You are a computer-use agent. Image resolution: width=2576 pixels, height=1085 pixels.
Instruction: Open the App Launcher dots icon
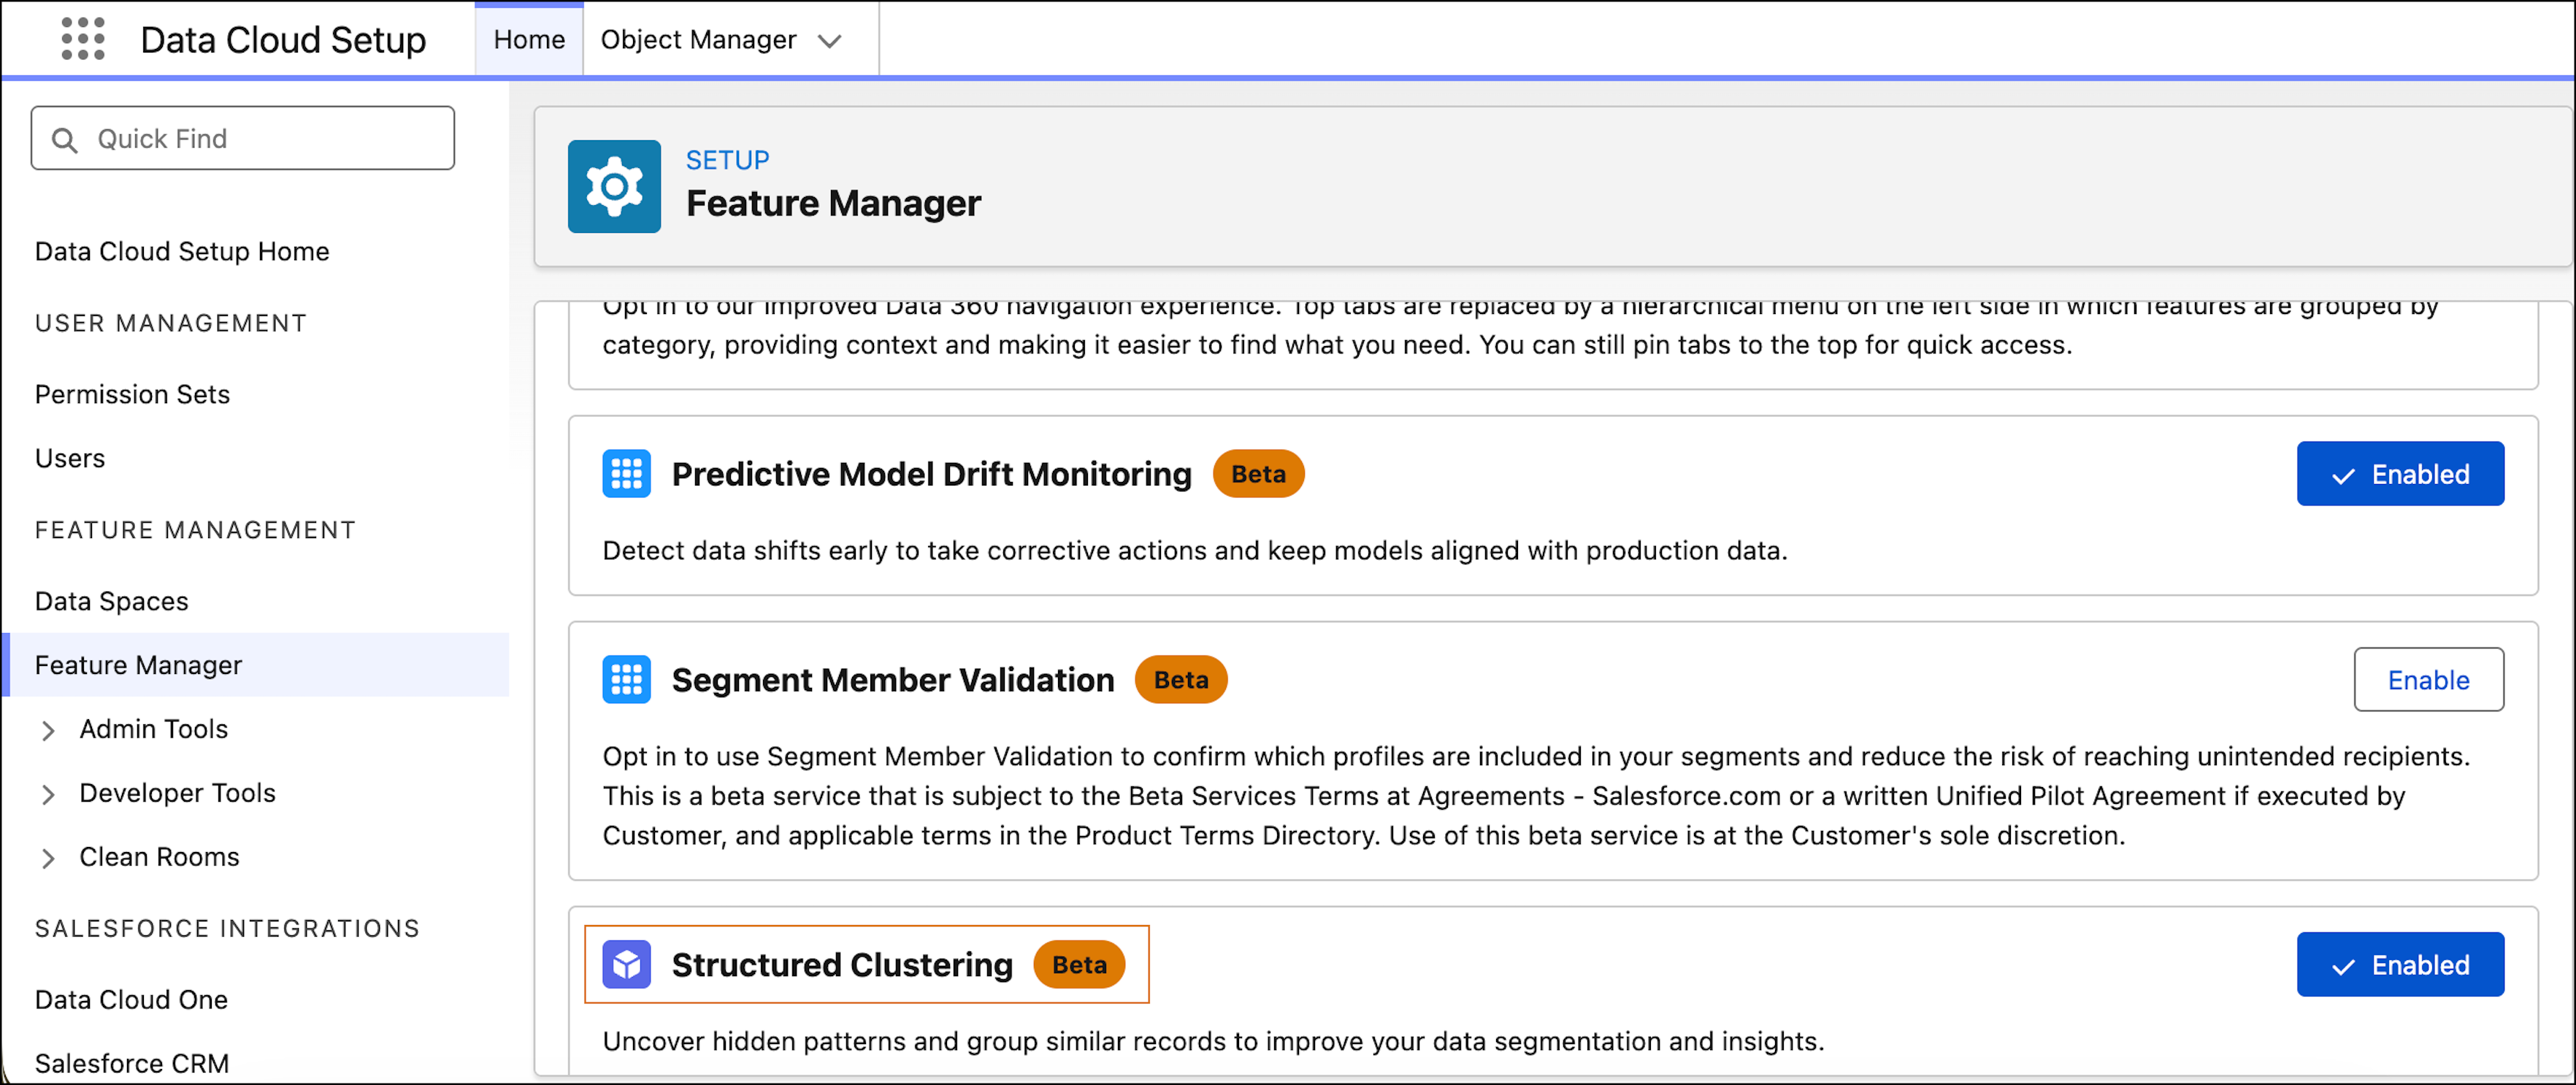click(83, 39)
